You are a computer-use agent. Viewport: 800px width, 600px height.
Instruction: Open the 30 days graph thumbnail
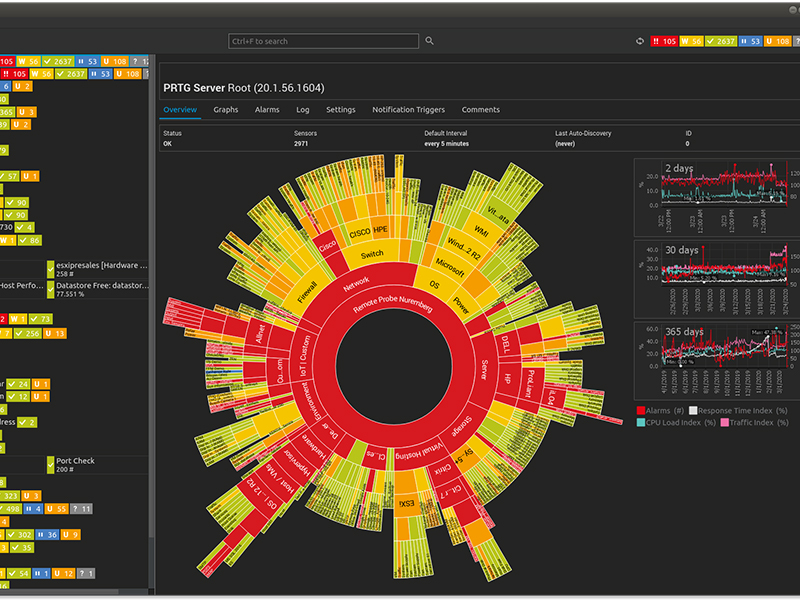tap(717, 280)
